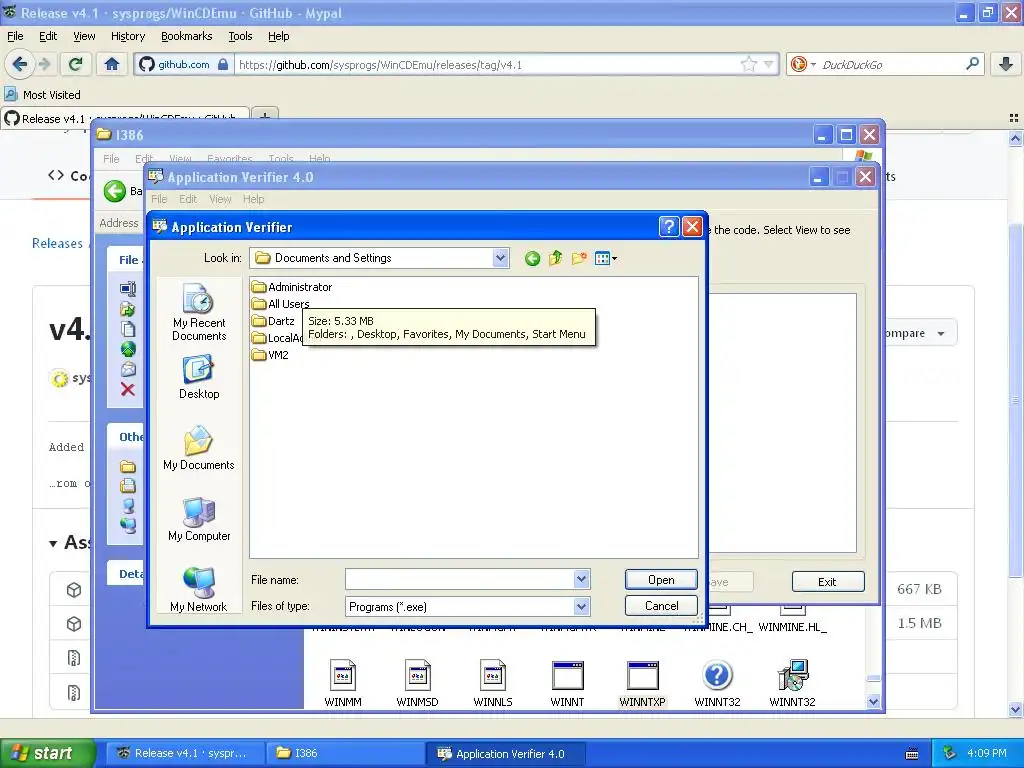Click Back arrow in I386 window

click(115, 191)
